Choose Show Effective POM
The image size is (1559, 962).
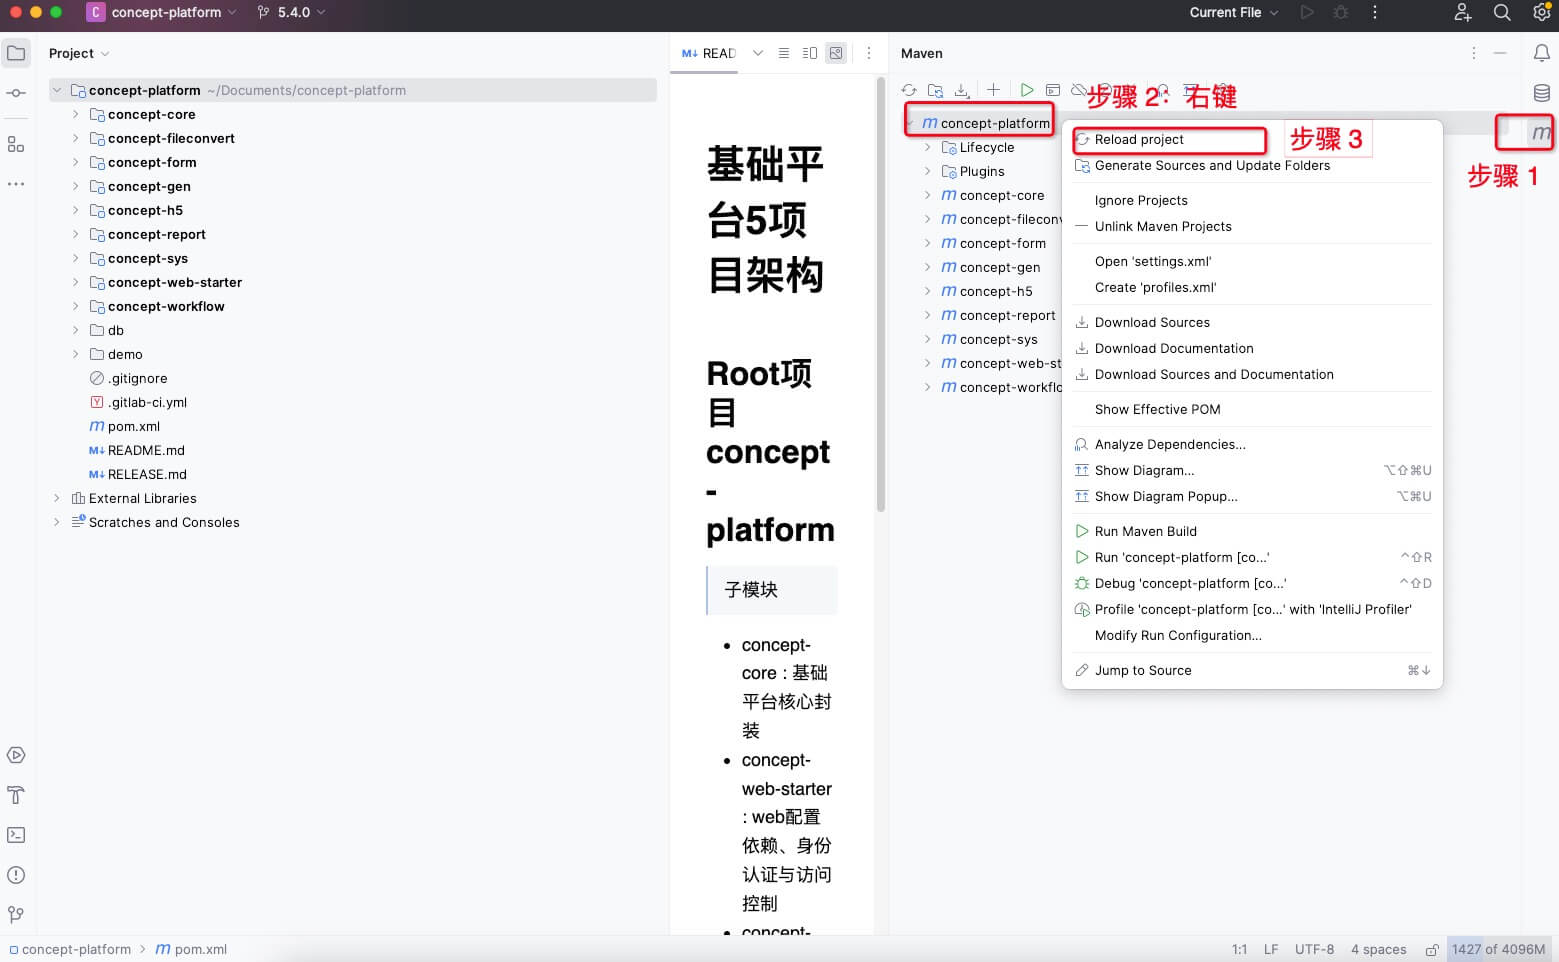point(1252,409)
